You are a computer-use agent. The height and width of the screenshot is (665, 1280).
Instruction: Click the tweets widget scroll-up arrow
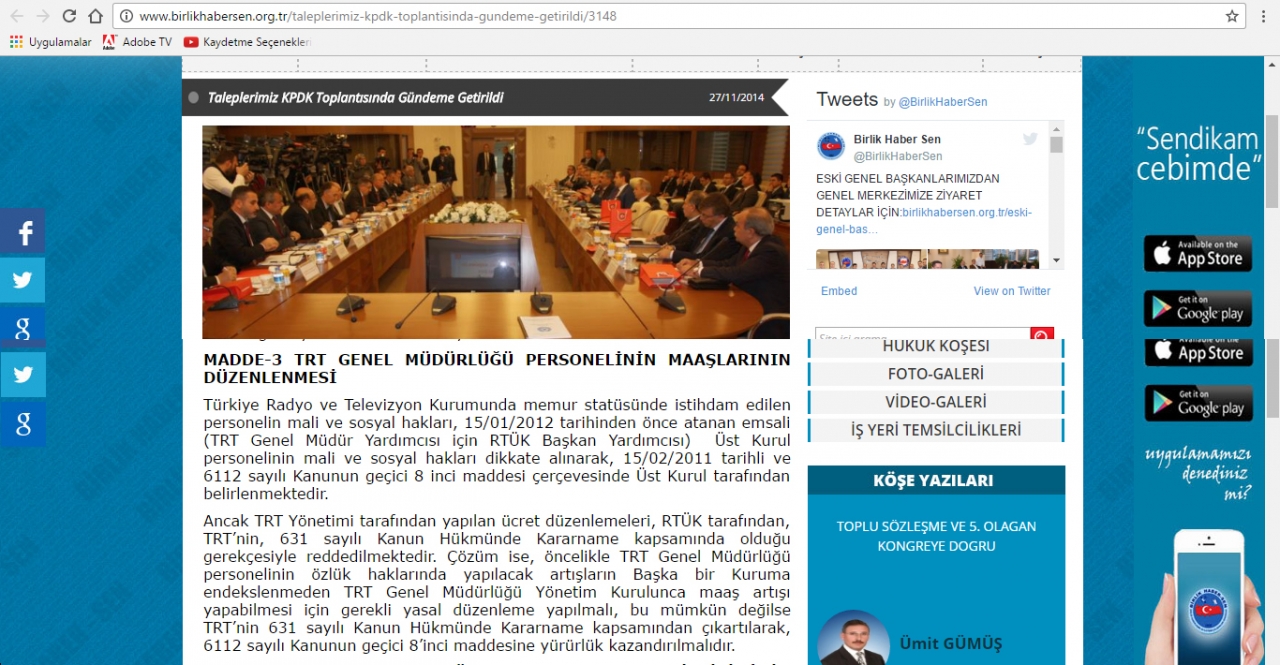tap(1056, 129)
